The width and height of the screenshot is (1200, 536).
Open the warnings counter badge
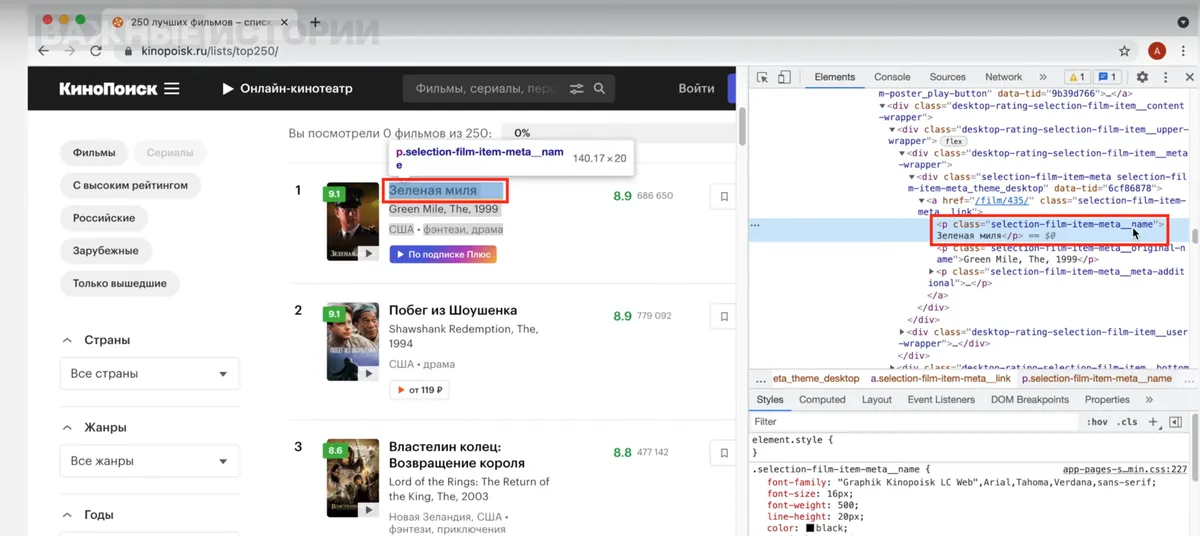[x=1077, y=77]
